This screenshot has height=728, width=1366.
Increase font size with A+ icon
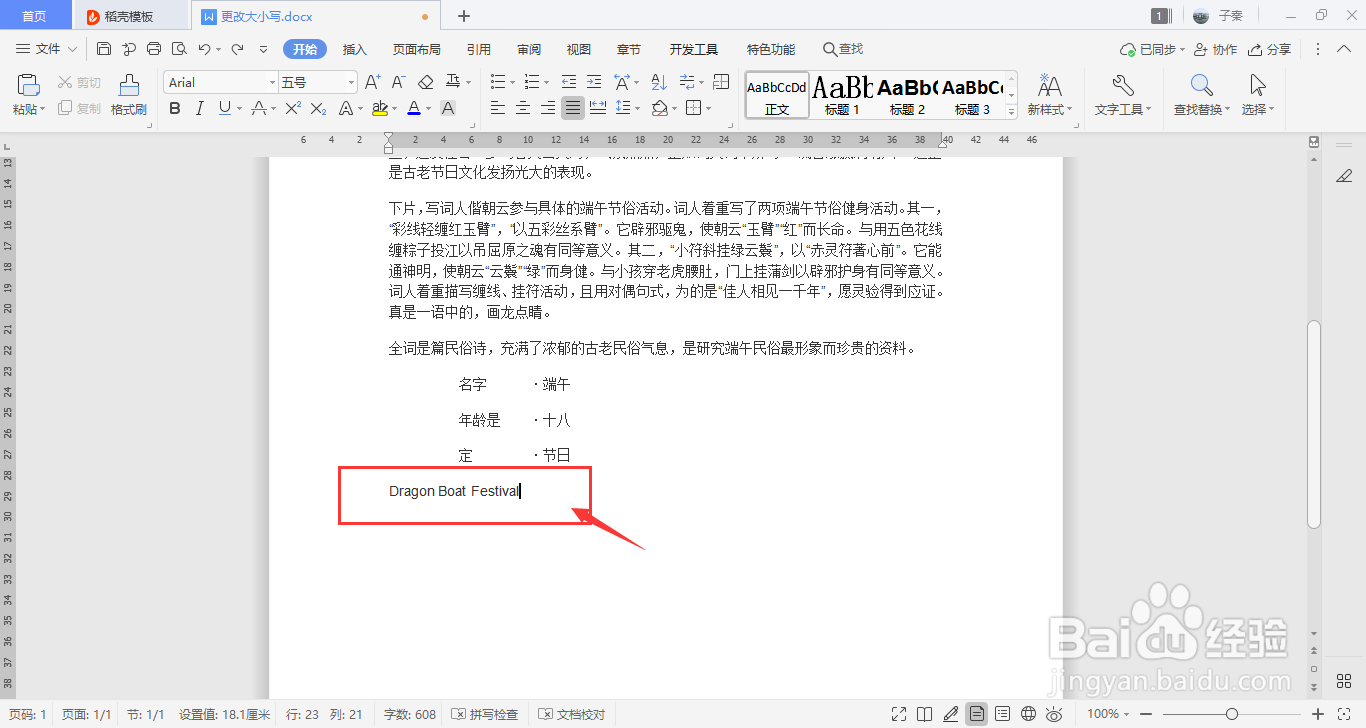(x=372, y=82)
